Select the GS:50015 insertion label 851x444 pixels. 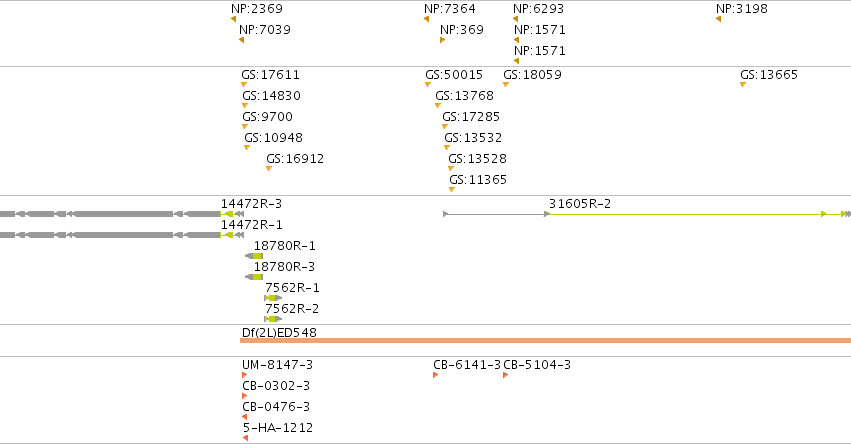(454, 75)
